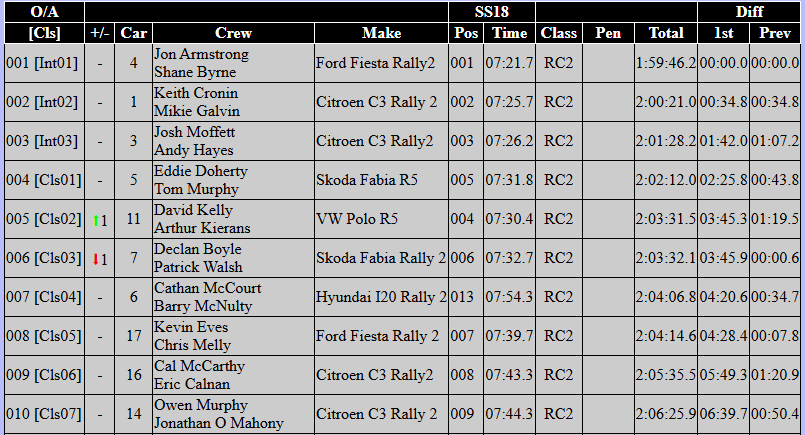Click the Total column header
The height and width of the screenshot is (435, 805).
click(x=666, y=33)
